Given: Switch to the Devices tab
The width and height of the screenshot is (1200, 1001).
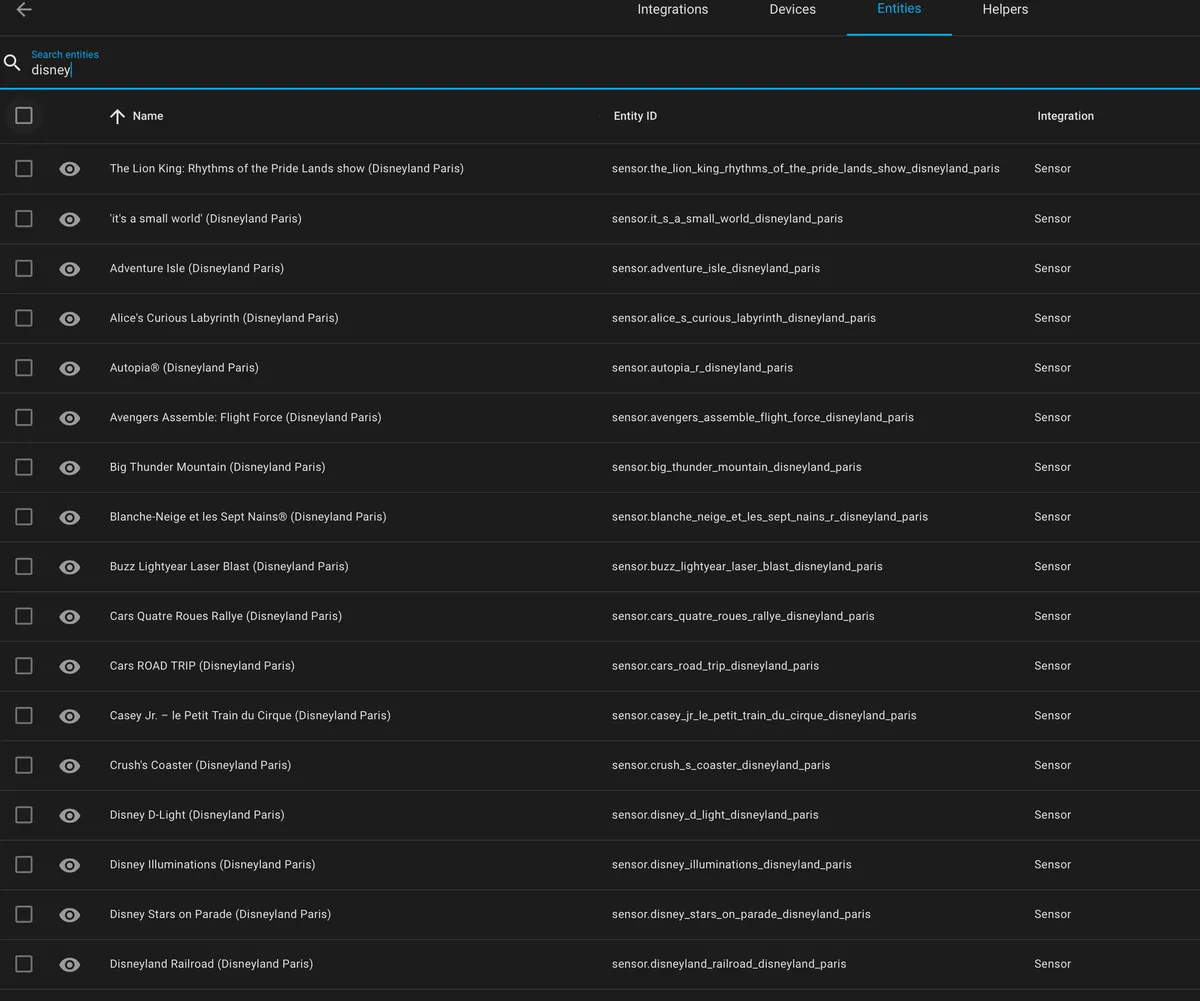Looking at the screenshot, I should pyautogui.click(x=792, y=10).
